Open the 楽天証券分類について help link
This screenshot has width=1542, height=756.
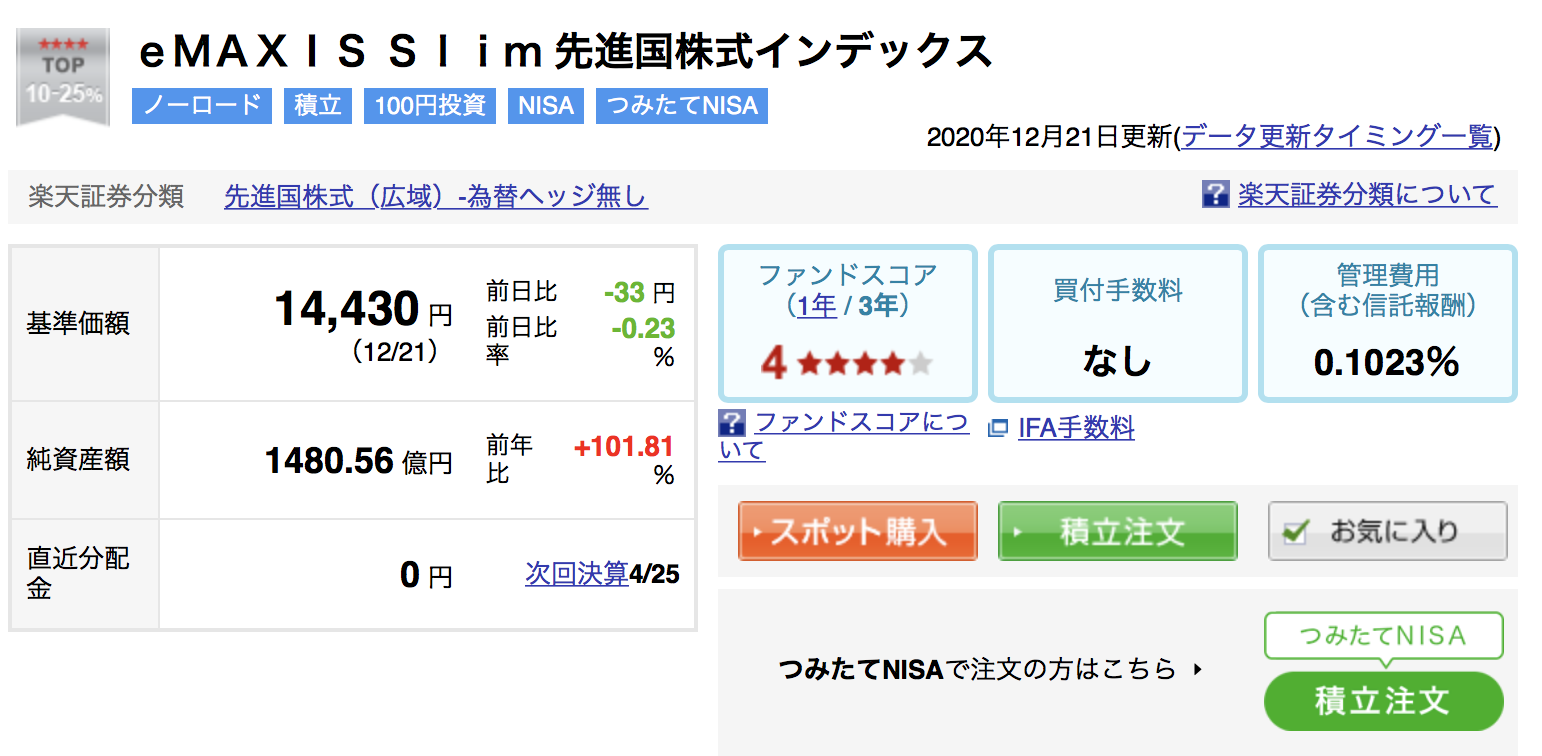pos(1367,194)
